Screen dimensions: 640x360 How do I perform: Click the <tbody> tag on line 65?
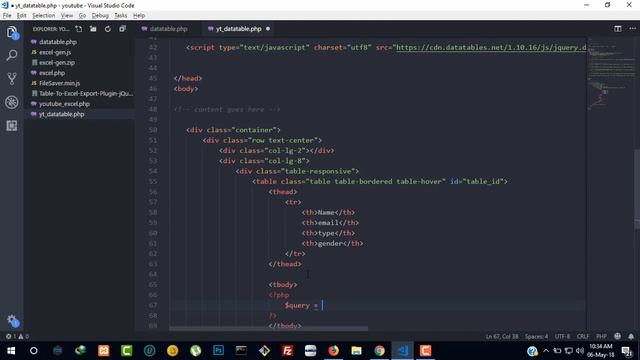click(x=283, y=284)
